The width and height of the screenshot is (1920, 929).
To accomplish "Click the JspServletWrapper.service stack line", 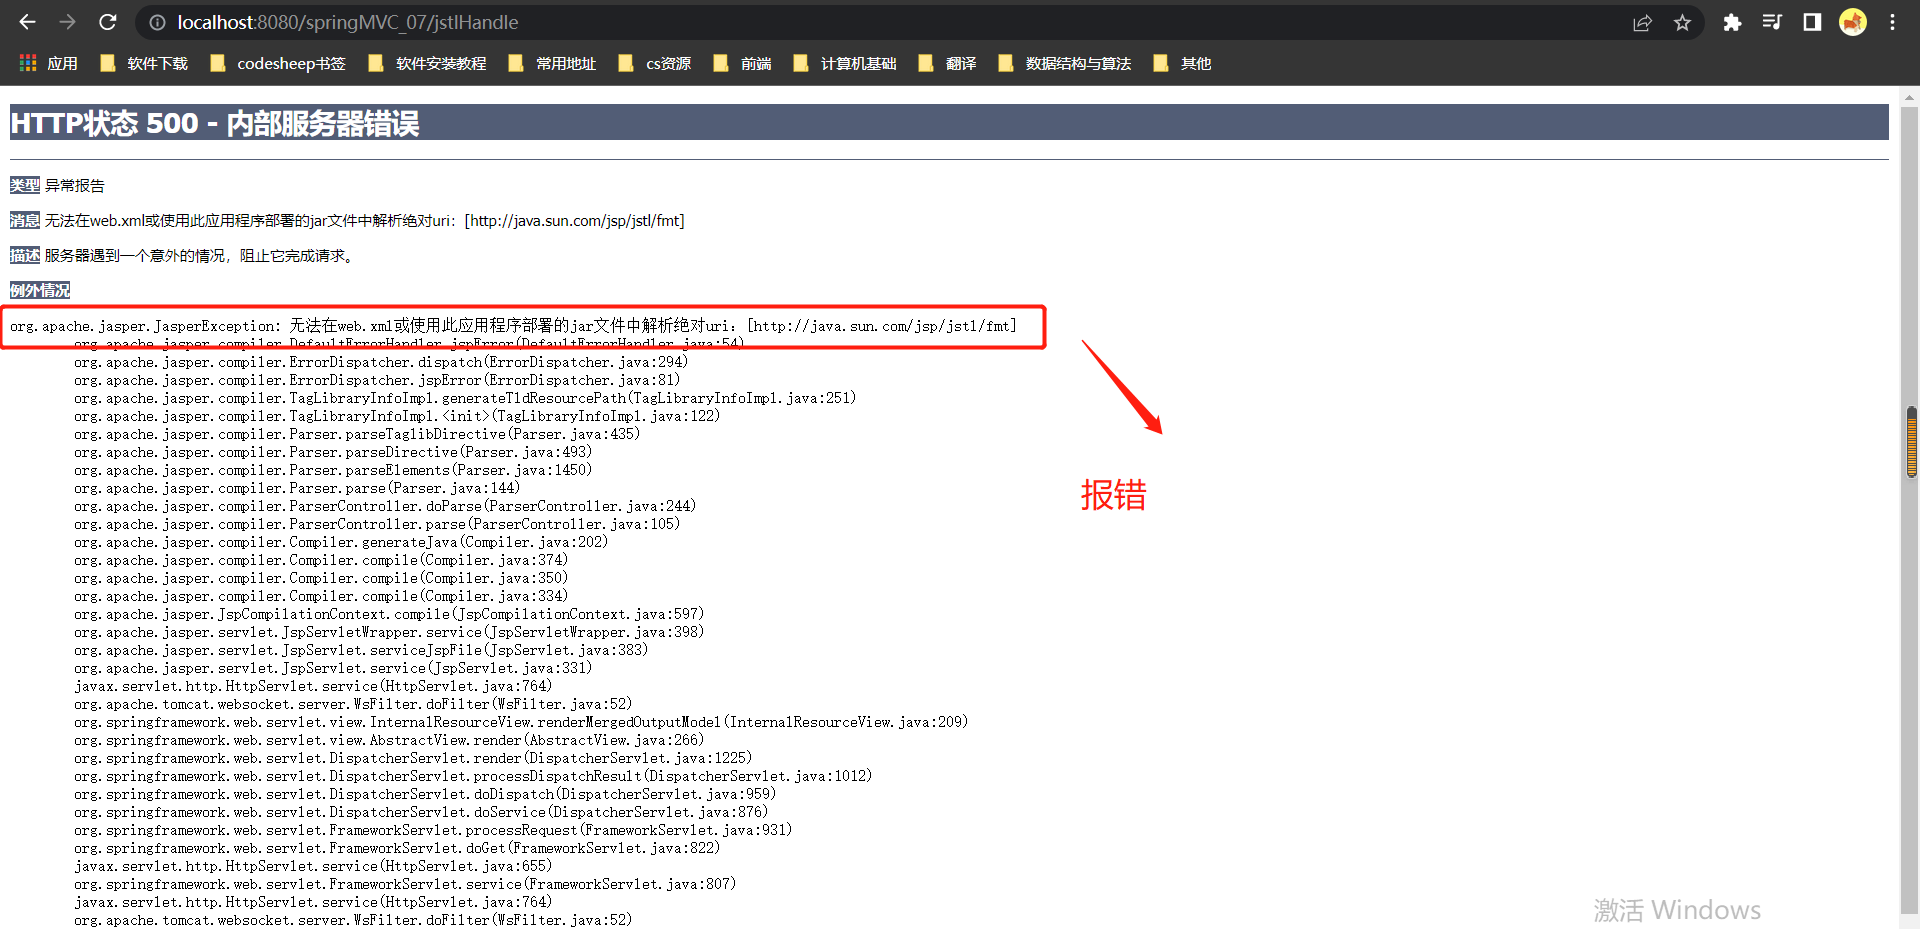I will (389, 632).
